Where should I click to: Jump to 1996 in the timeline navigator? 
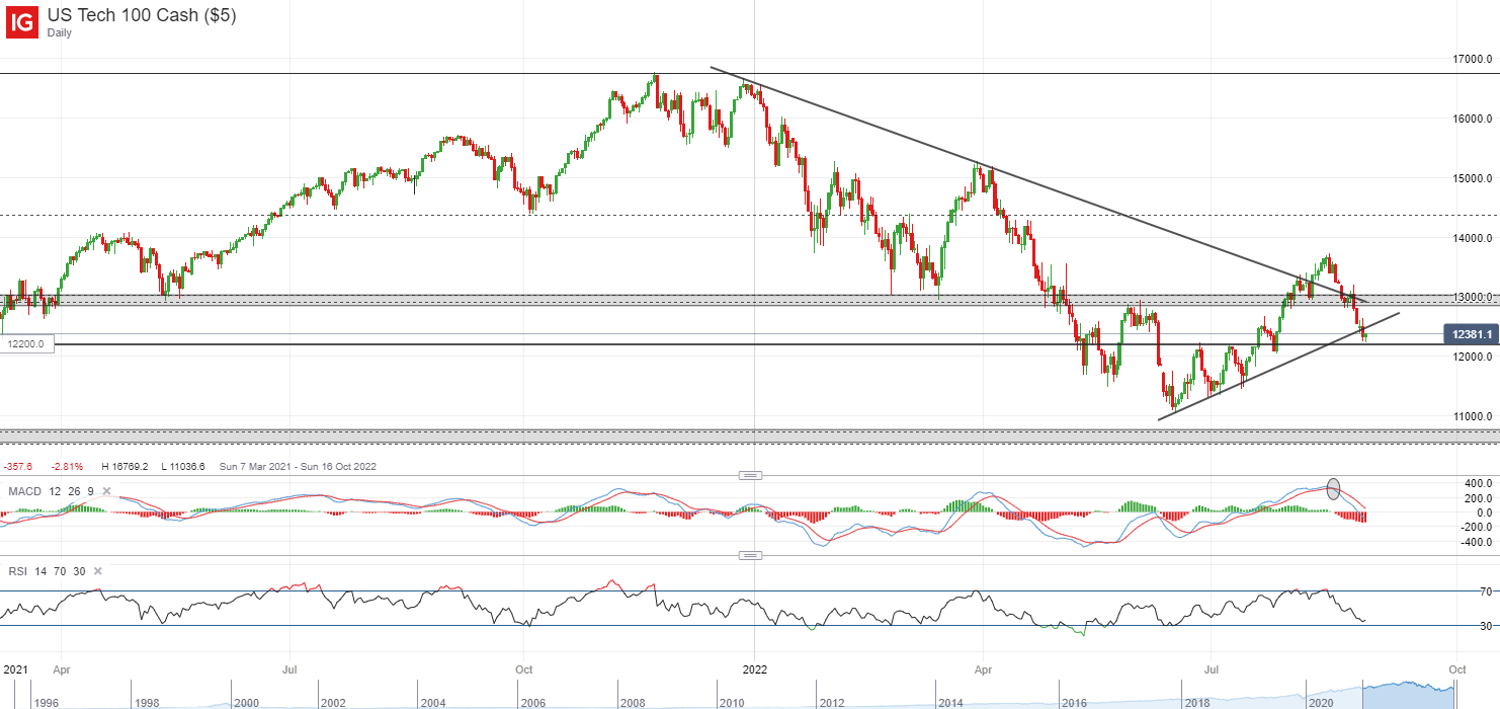click(46, 703)
